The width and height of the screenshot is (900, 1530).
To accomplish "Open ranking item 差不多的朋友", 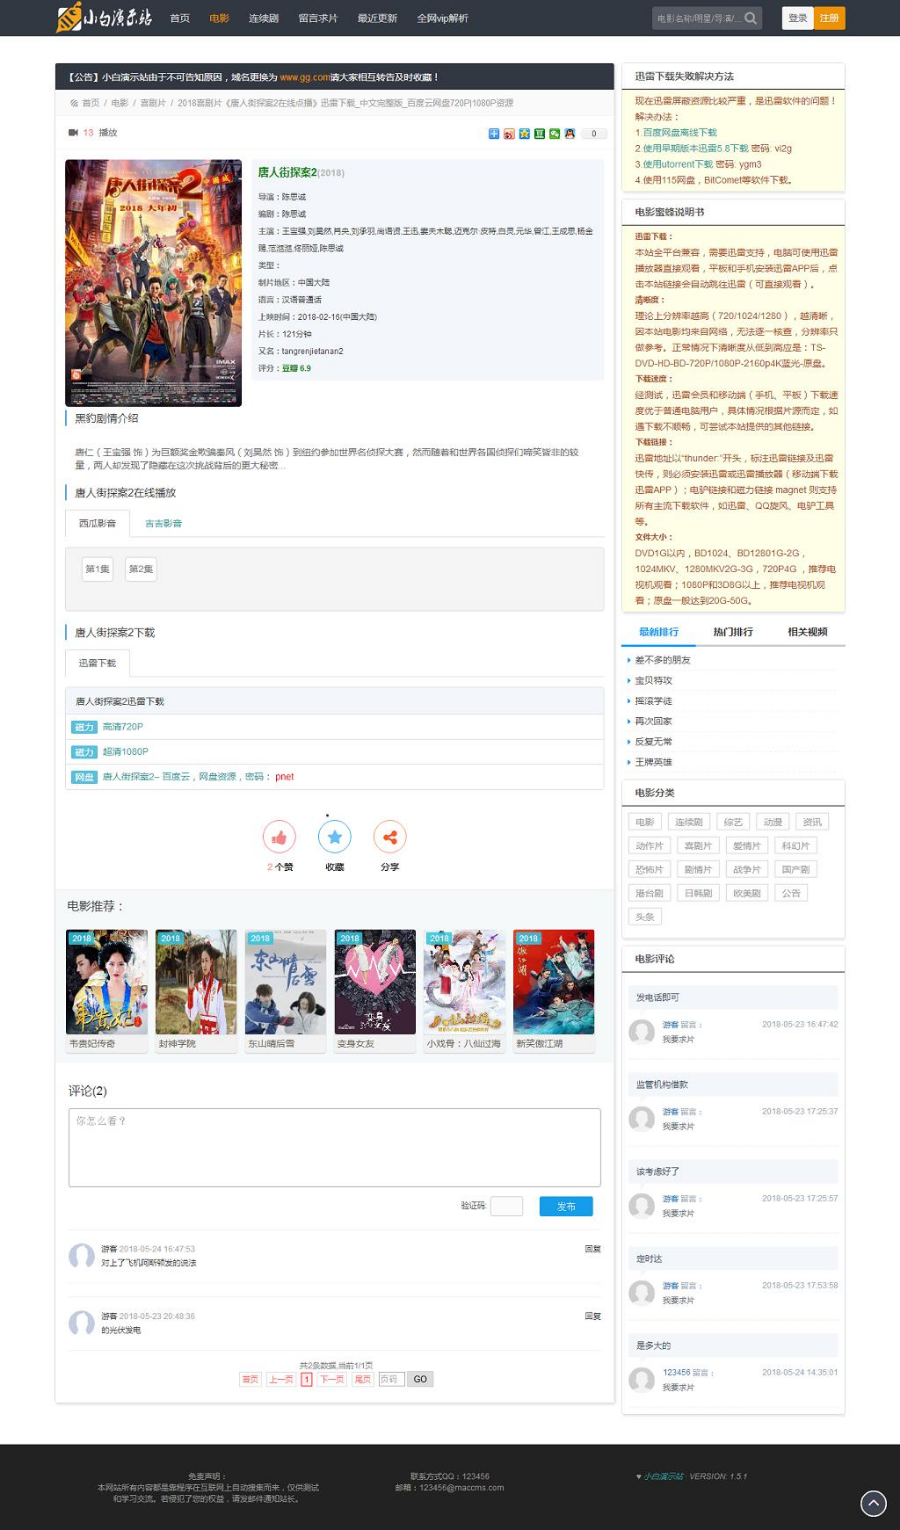I will click(662, 660).
